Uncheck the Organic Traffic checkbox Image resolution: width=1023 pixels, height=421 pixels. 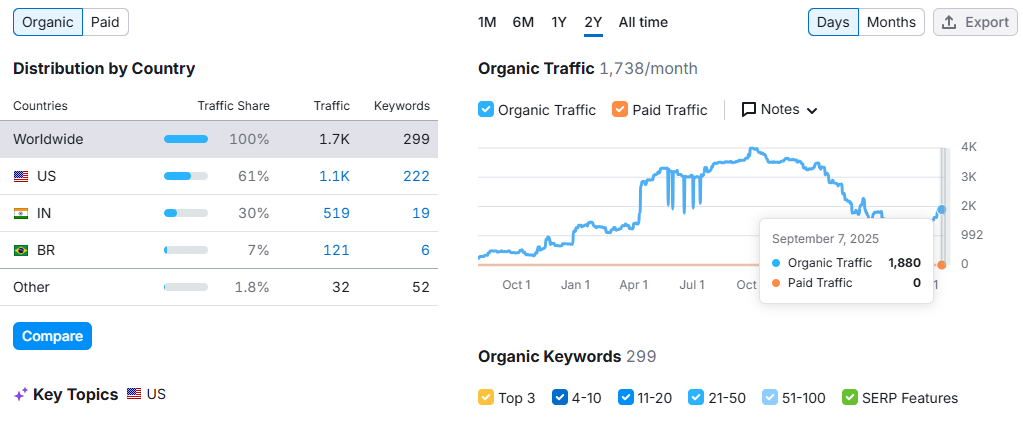click(x=486, y=110)
